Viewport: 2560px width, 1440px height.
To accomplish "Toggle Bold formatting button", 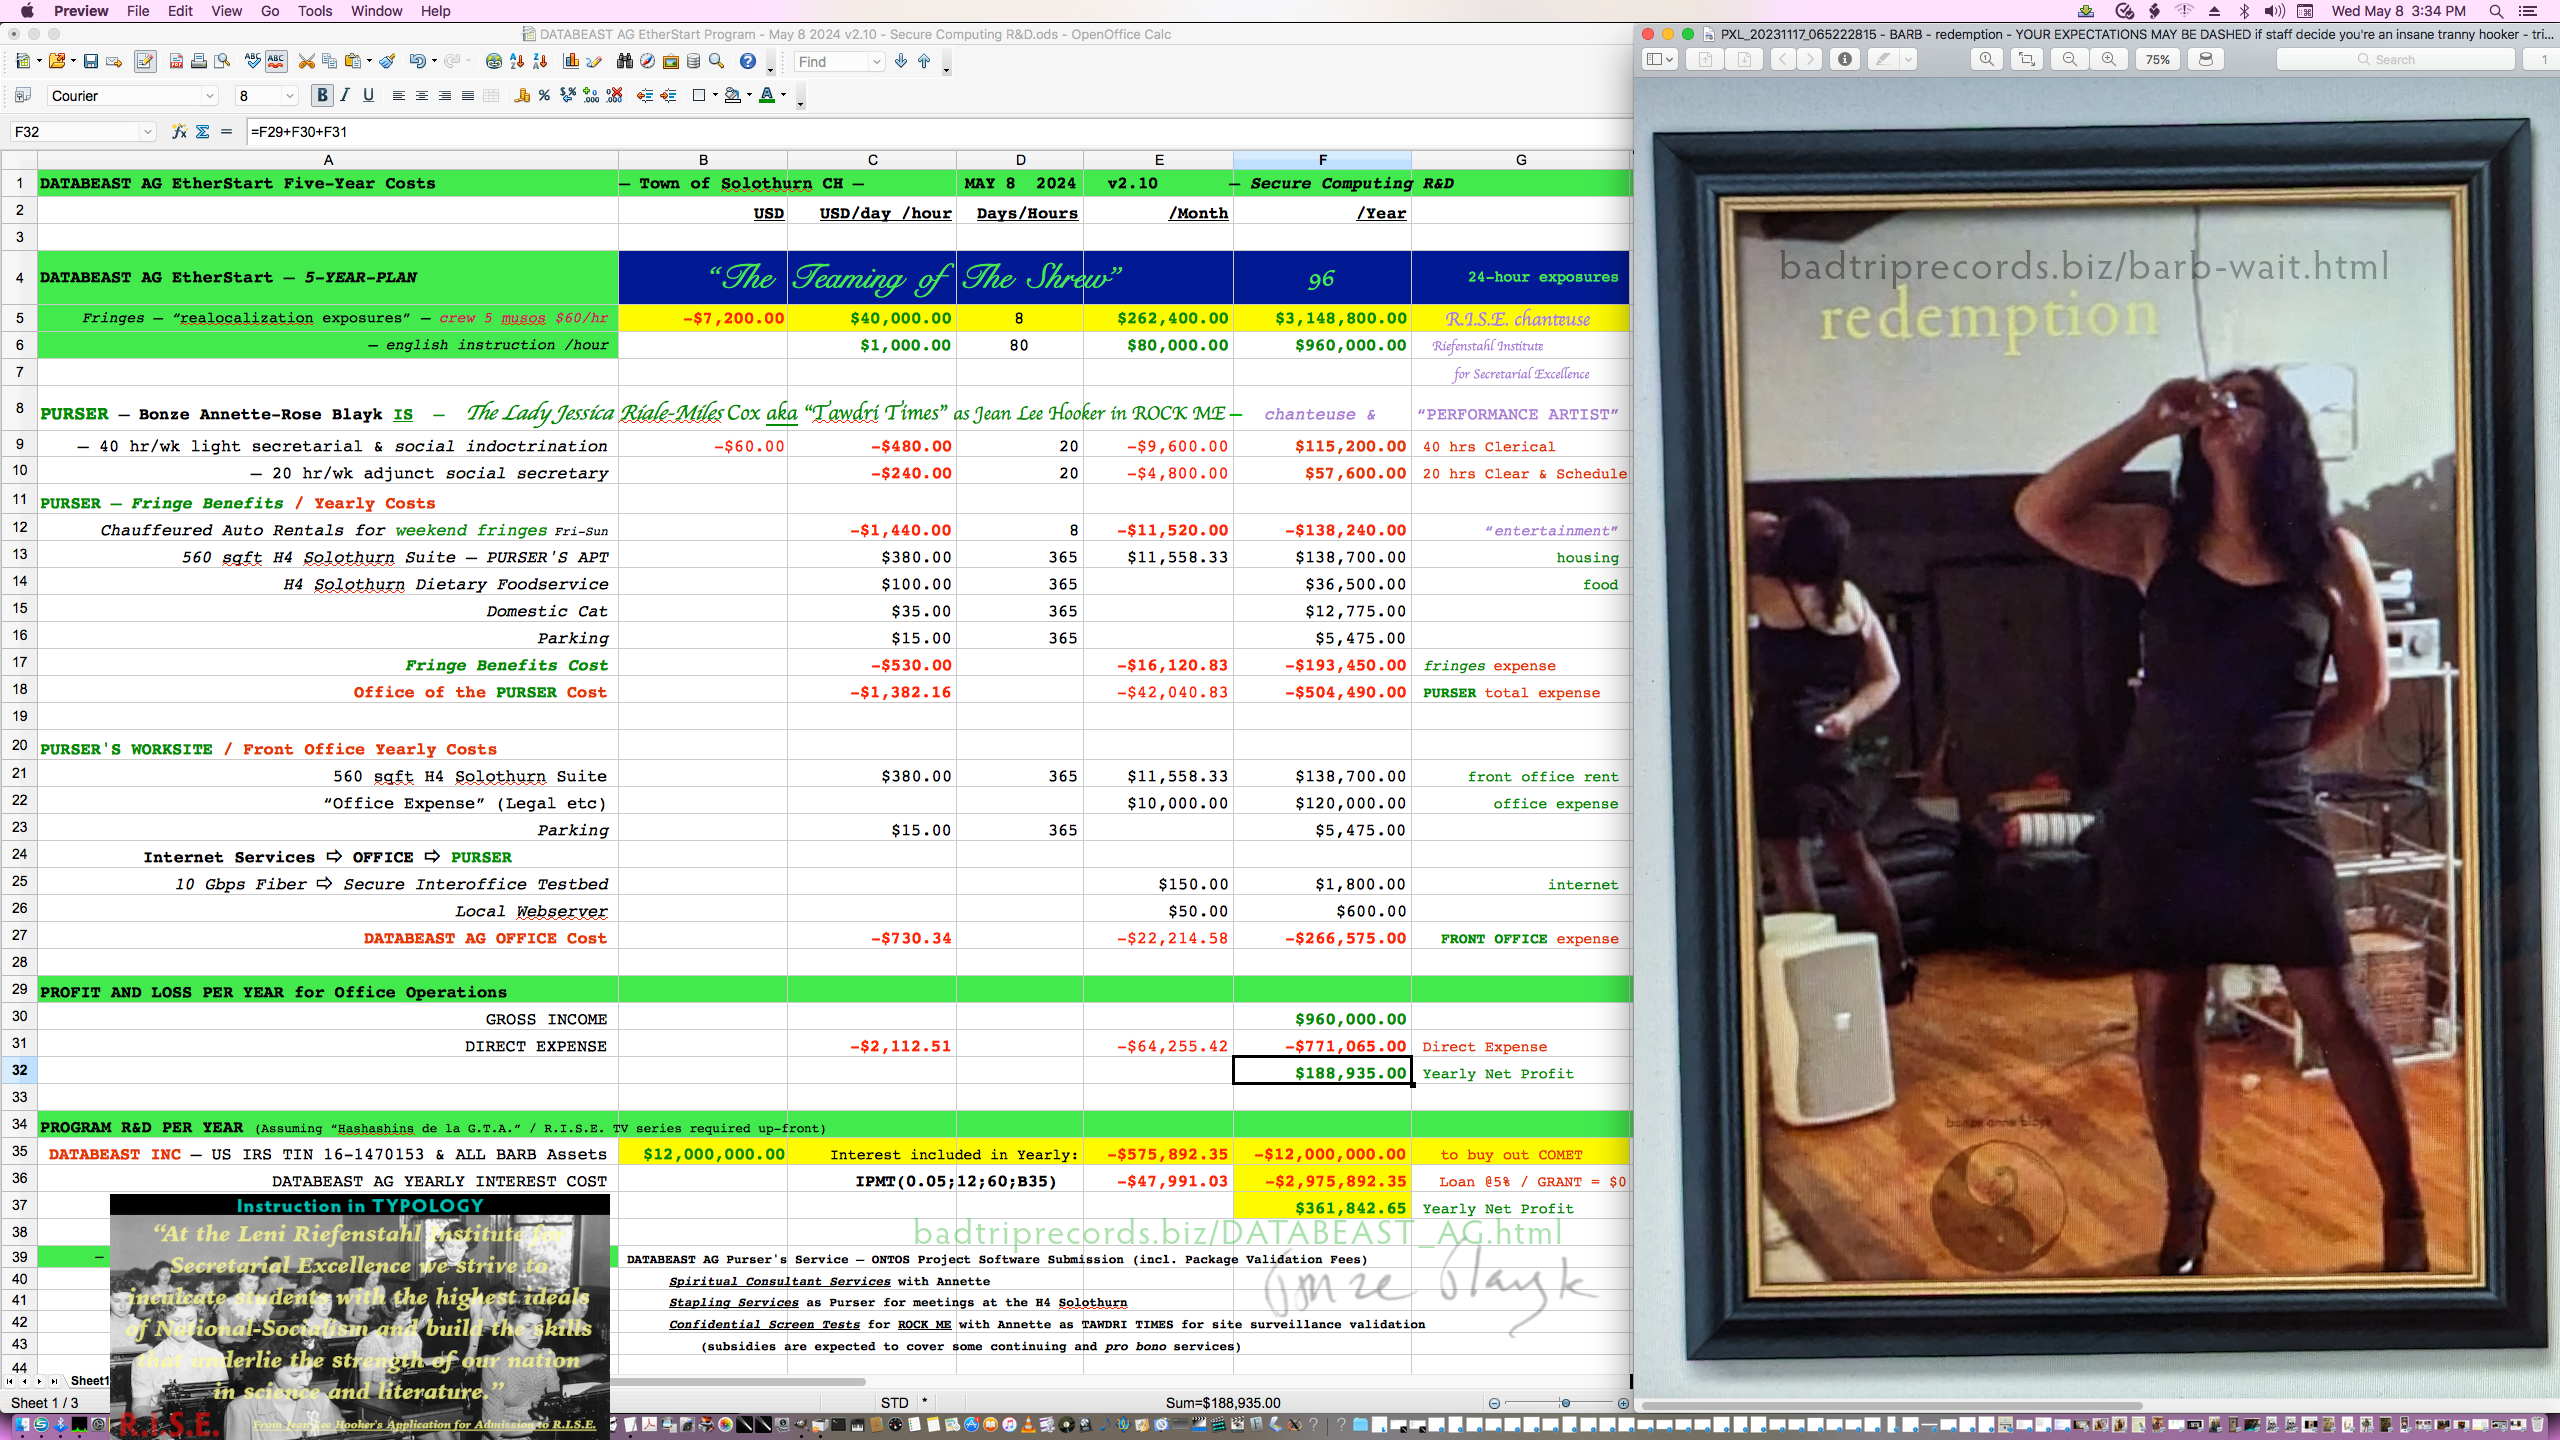I will click(322, 96).
